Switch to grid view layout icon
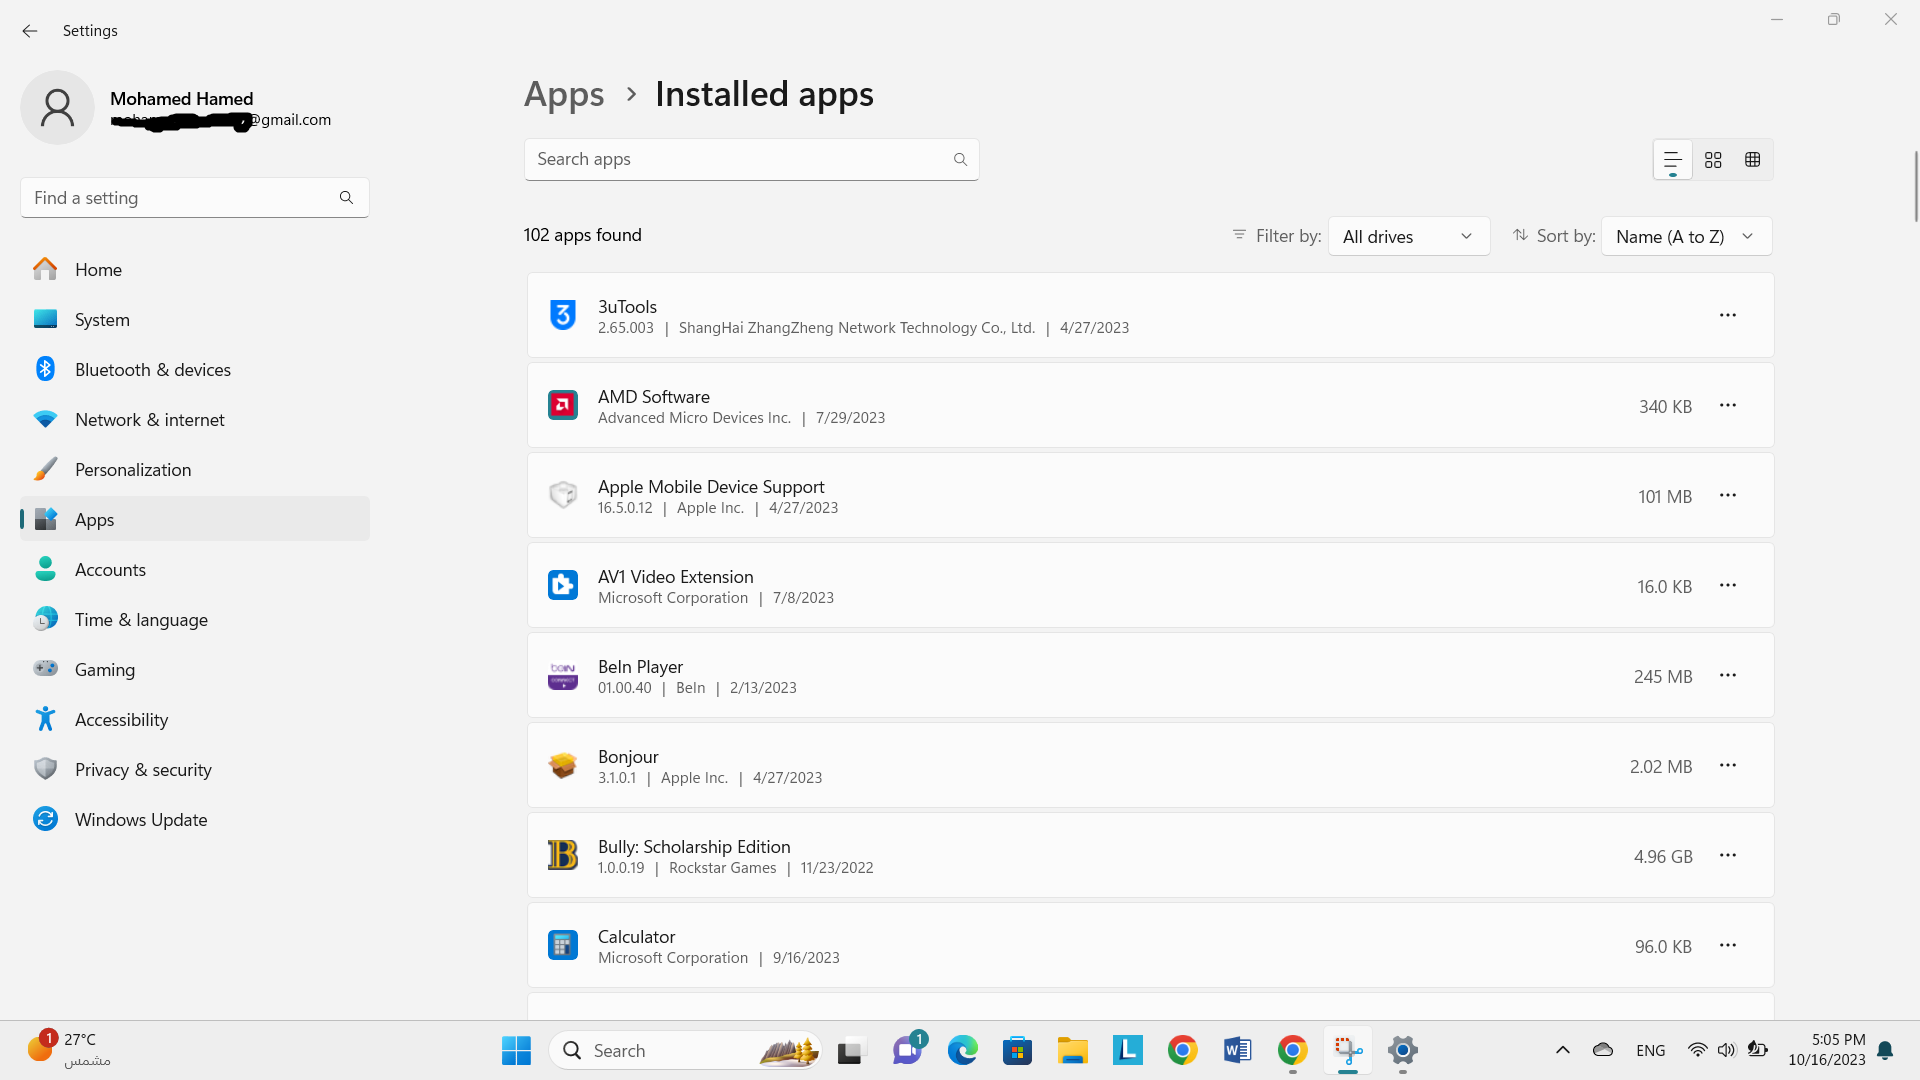 (x=1713, y=160)
